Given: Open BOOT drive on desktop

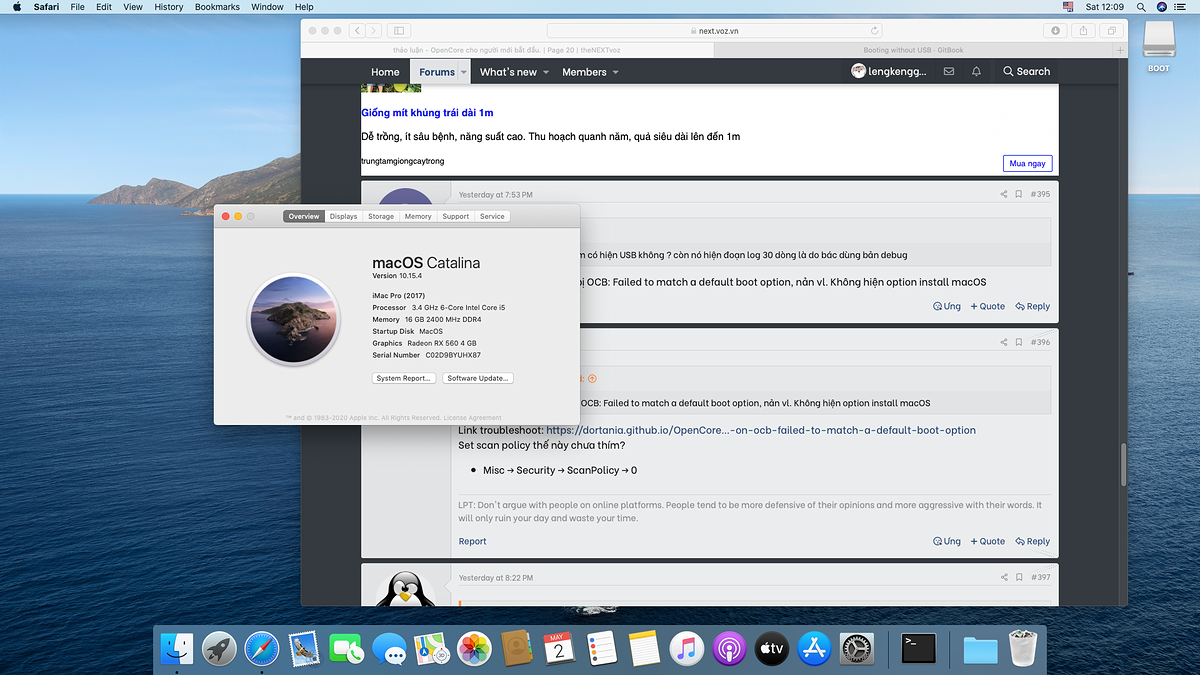Looking at the screenshot, I should (1158, 46).
